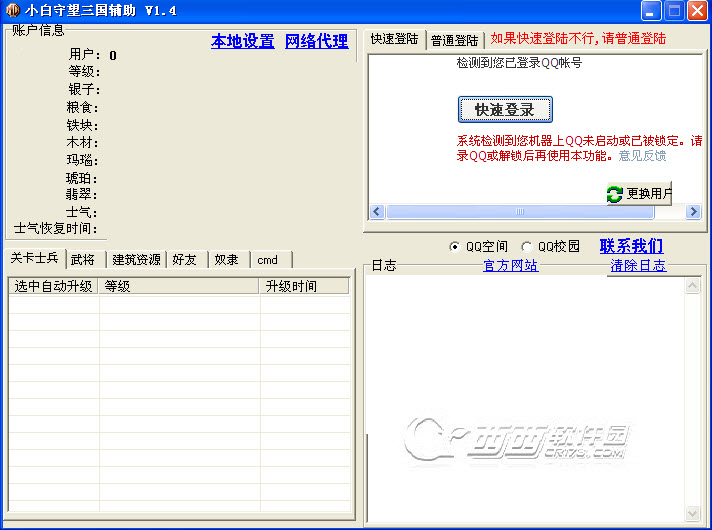Viewport: 712px width, 530px height.
Task: Close the 小白守望三国辅助 window
Action: click(x=697, y=10)
